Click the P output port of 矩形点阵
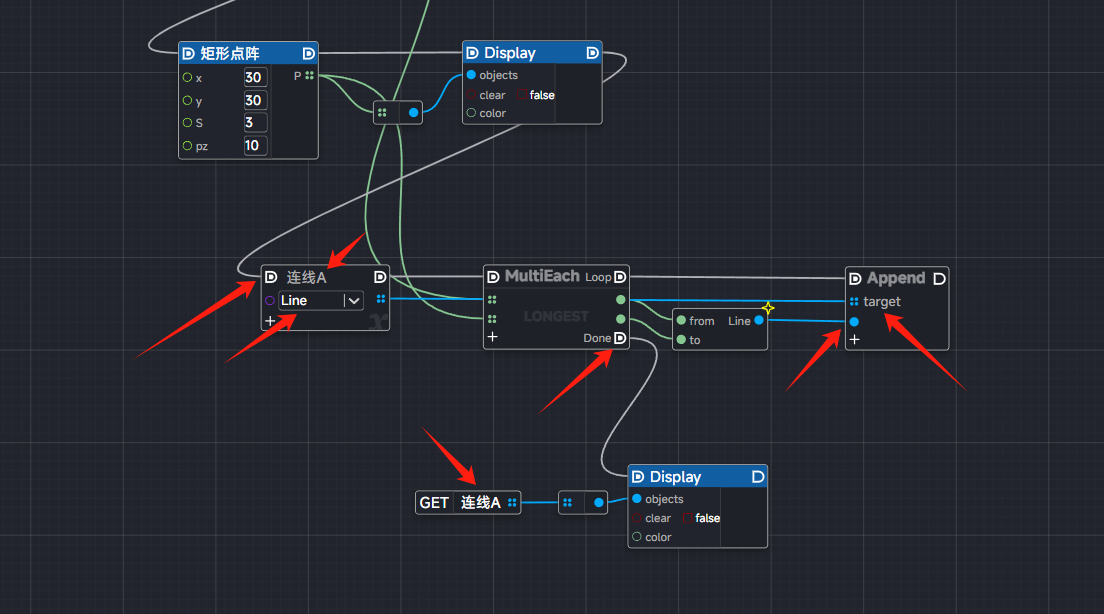1104x614 pixels. coord(310,76)
